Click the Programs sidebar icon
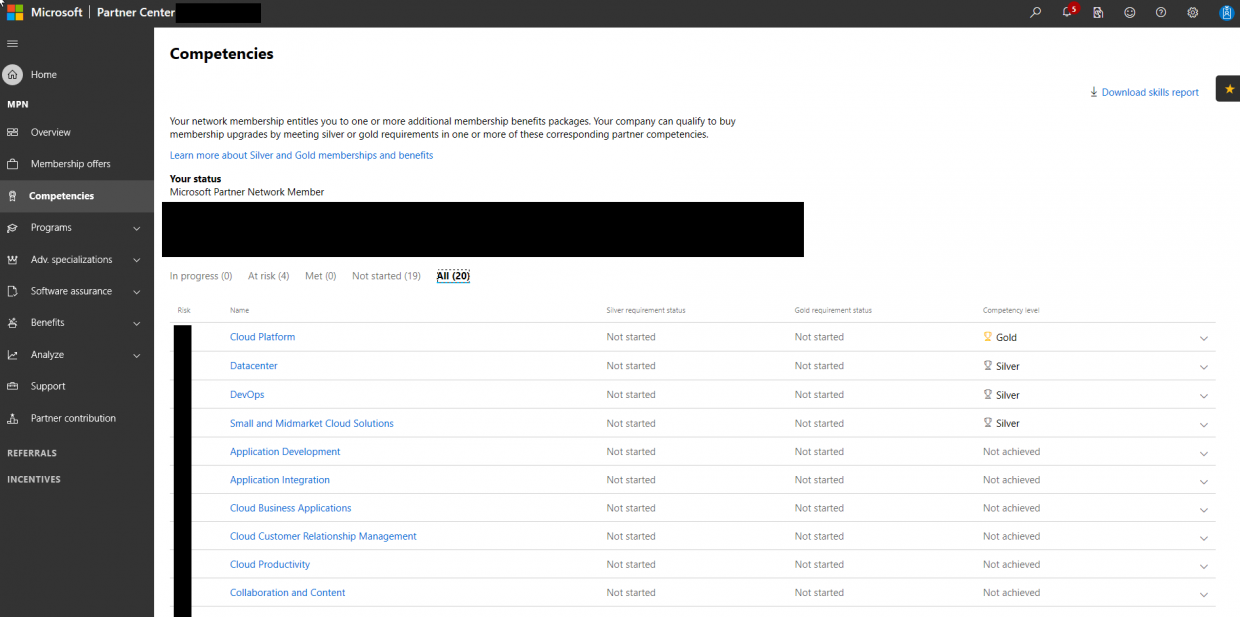This screenshot has height=617, width=1240. pyautogui.click(x=13, y=228)
